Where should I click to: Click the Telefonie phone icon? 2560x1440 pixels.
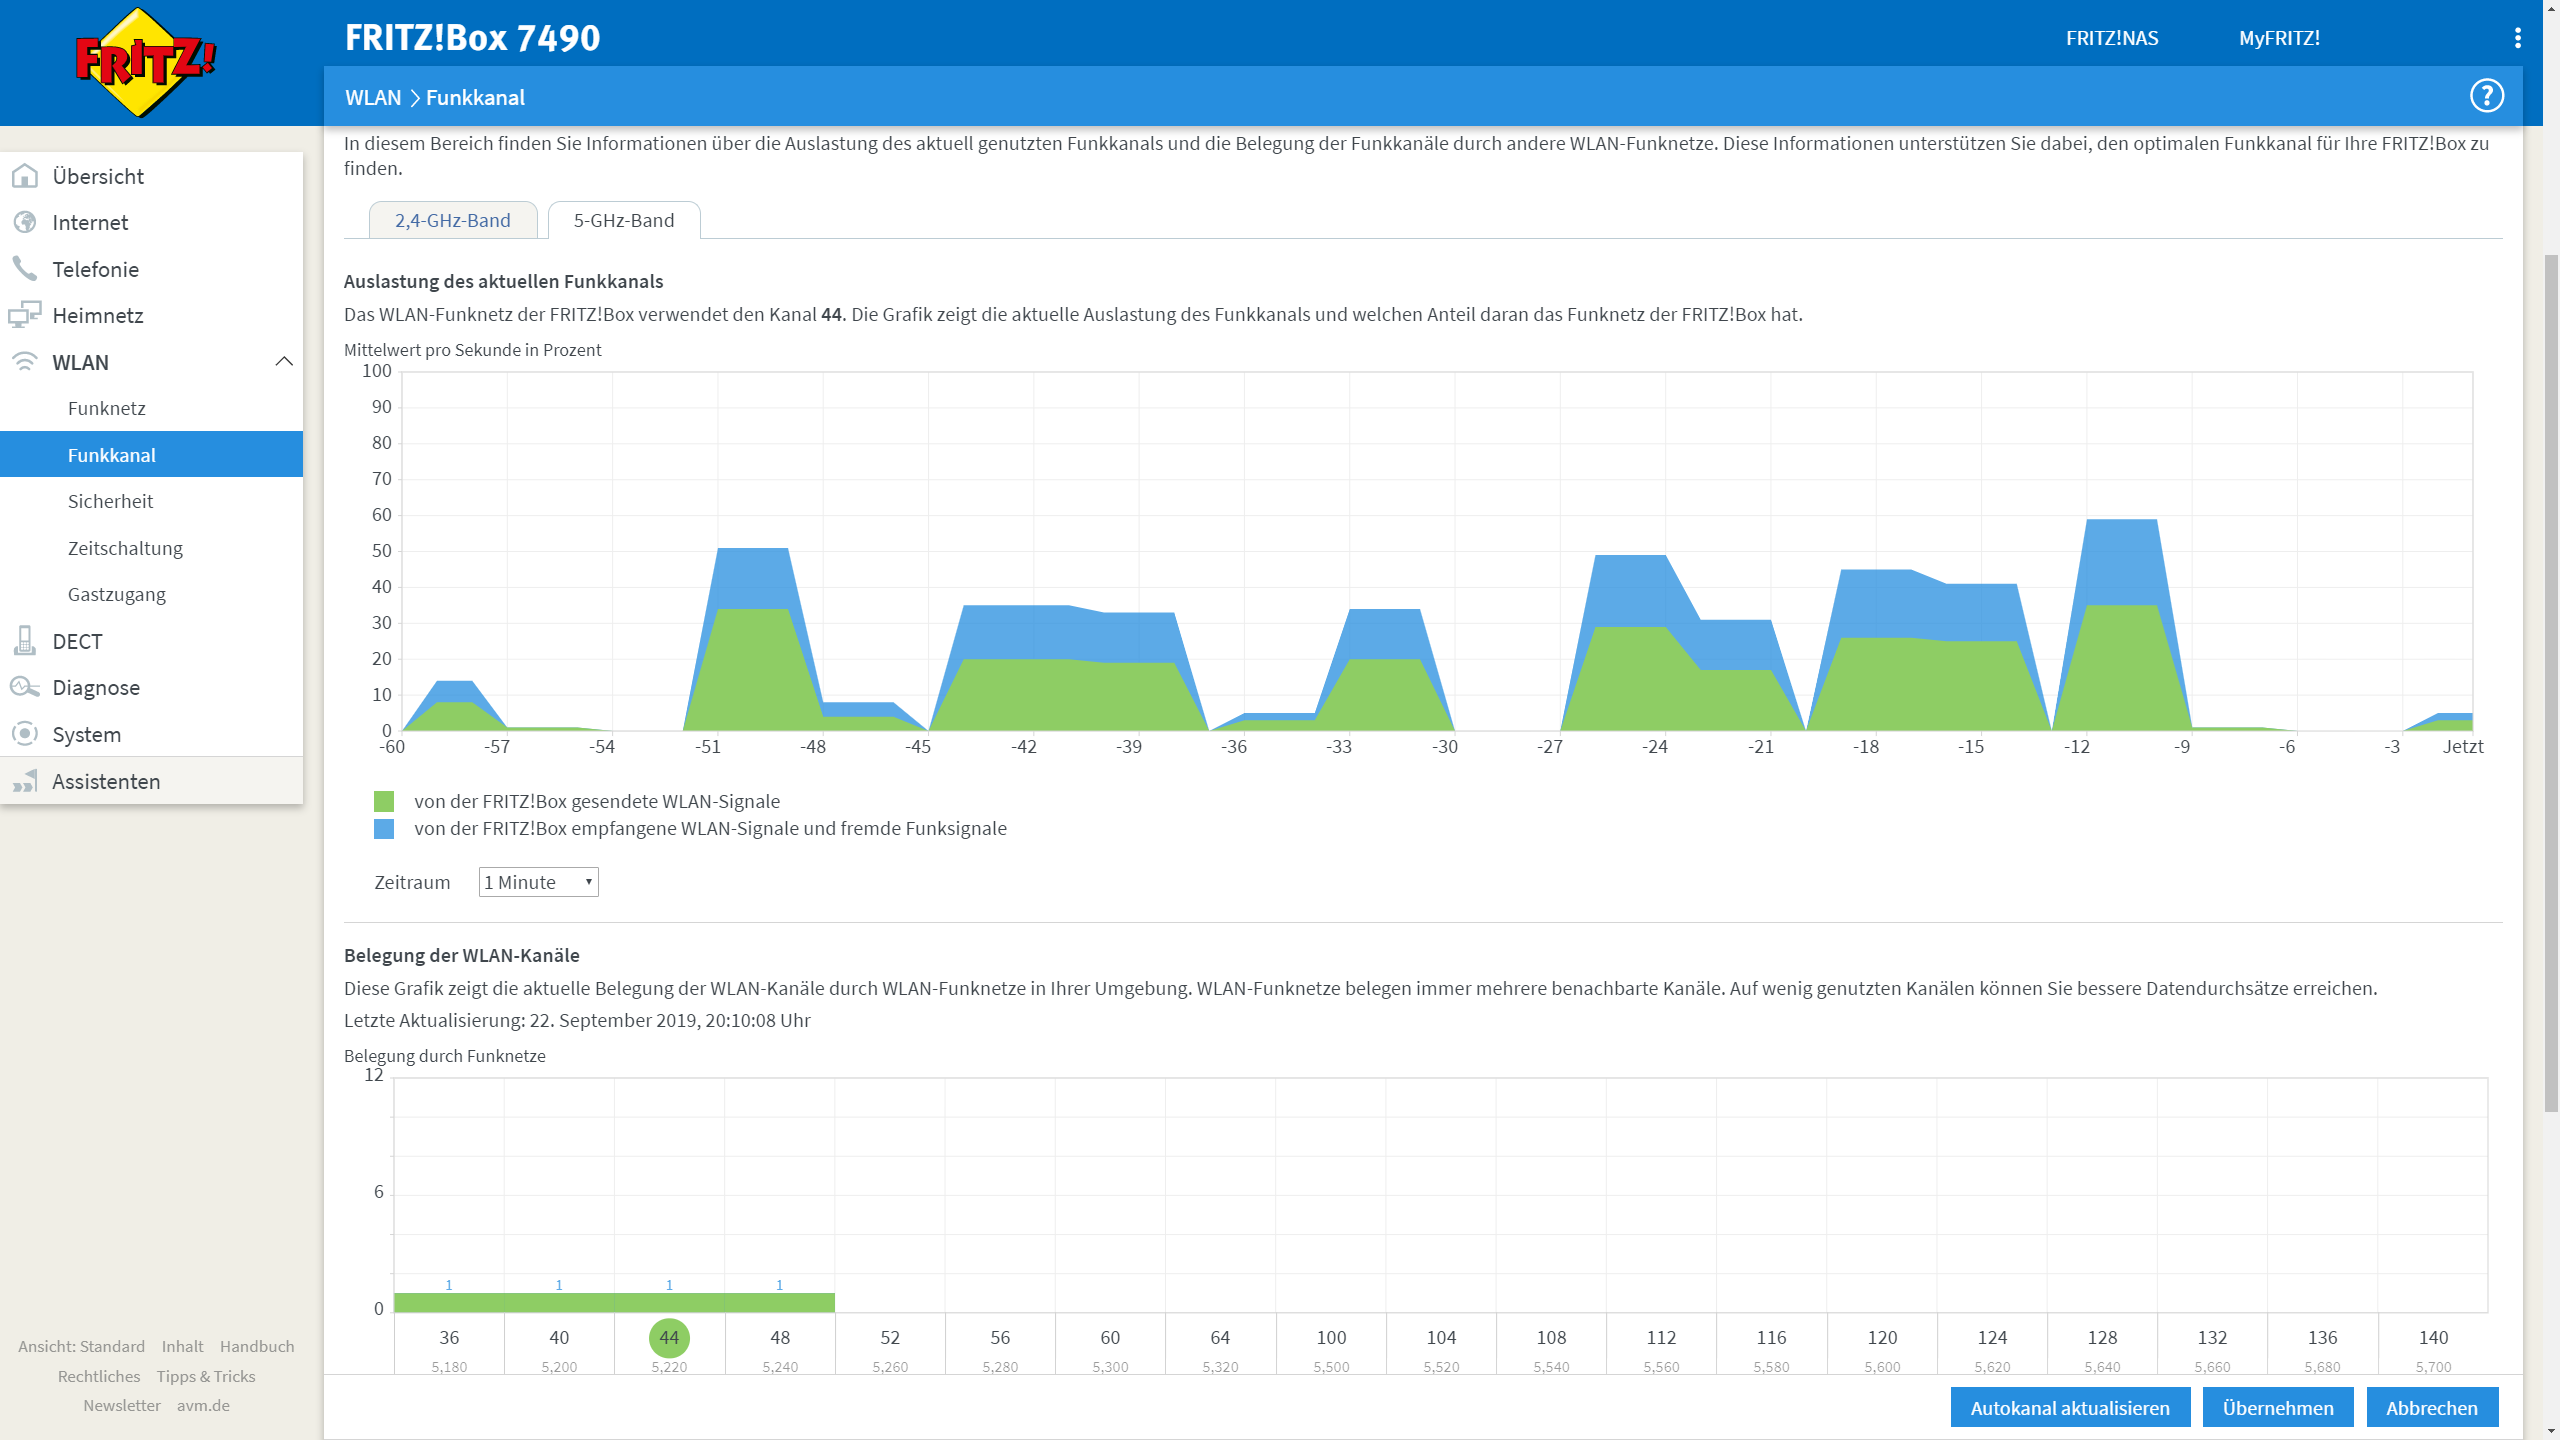tap(25, 269)
